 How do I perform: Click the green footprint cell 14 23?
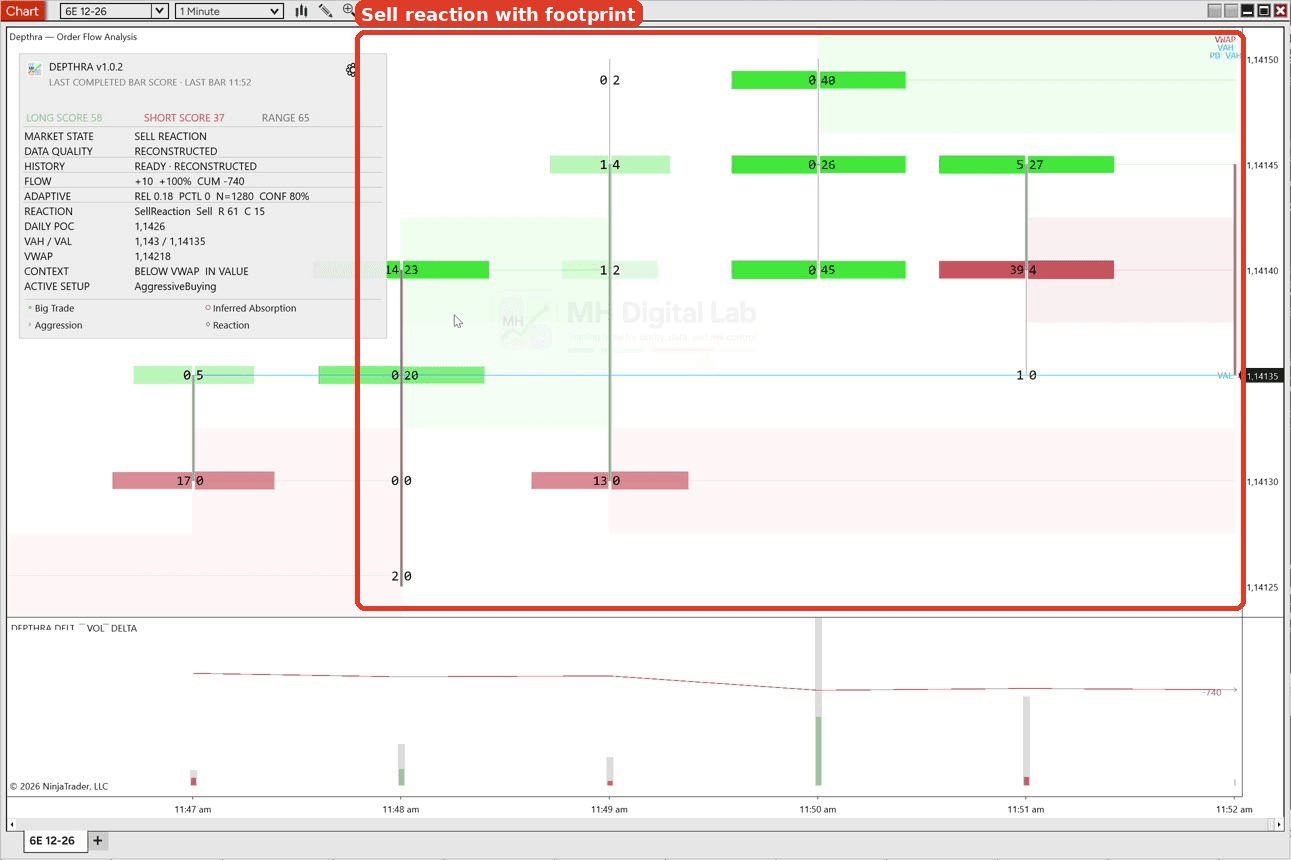click(x=401, y=270)
